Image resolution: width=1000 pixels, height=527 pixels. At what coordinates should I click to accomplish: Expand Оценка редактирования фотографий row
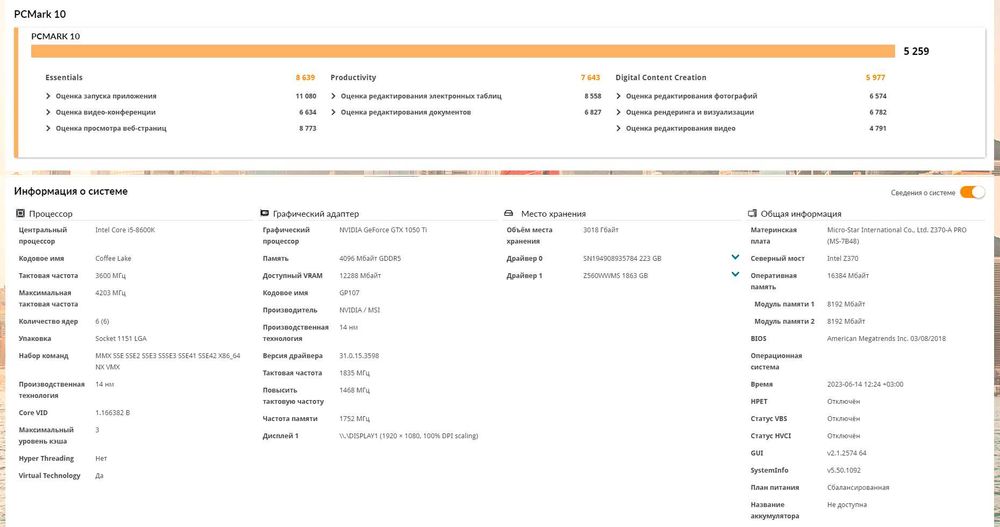618,96
